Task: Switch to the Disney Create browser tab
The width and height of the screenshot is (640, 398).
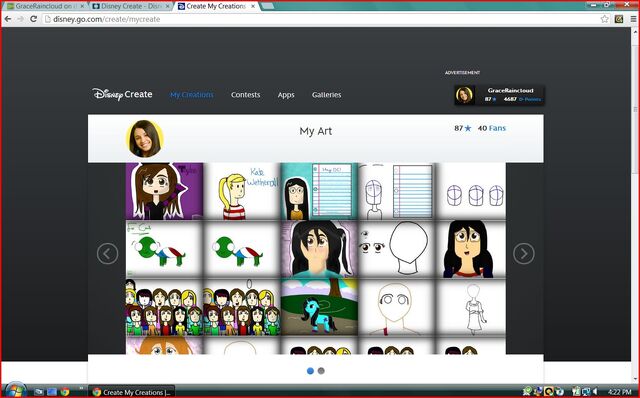Action: (130, 6)
